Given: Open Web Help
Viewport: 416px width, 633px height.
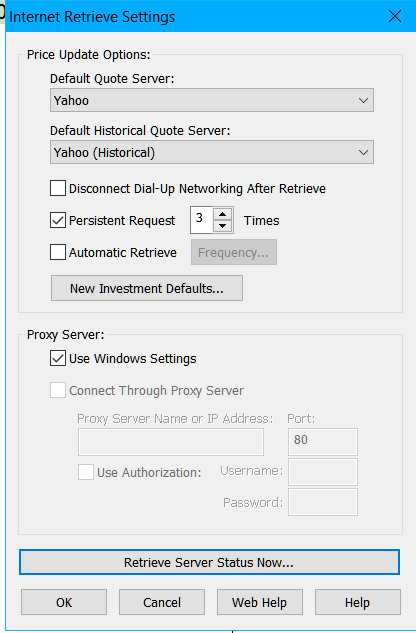Looking at the screenshot, I should (x=260, y=602).
